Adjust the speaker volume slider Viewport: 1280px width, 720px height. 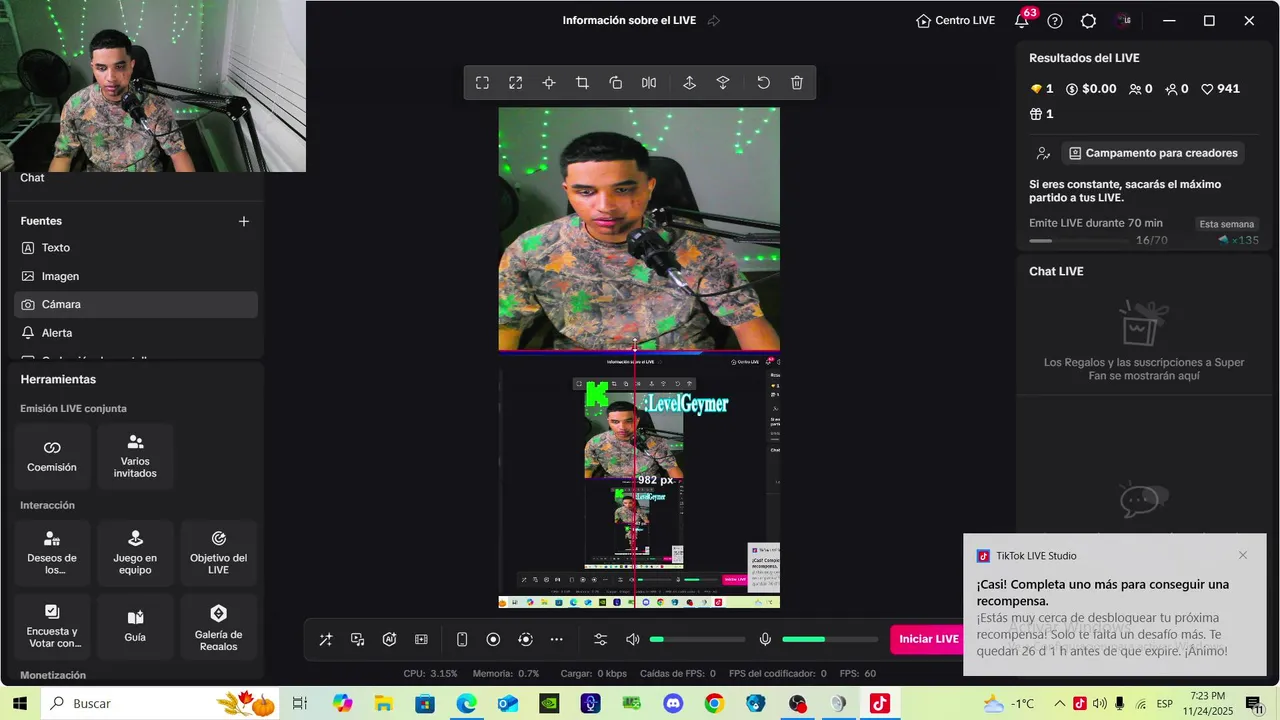pos(697,639)
